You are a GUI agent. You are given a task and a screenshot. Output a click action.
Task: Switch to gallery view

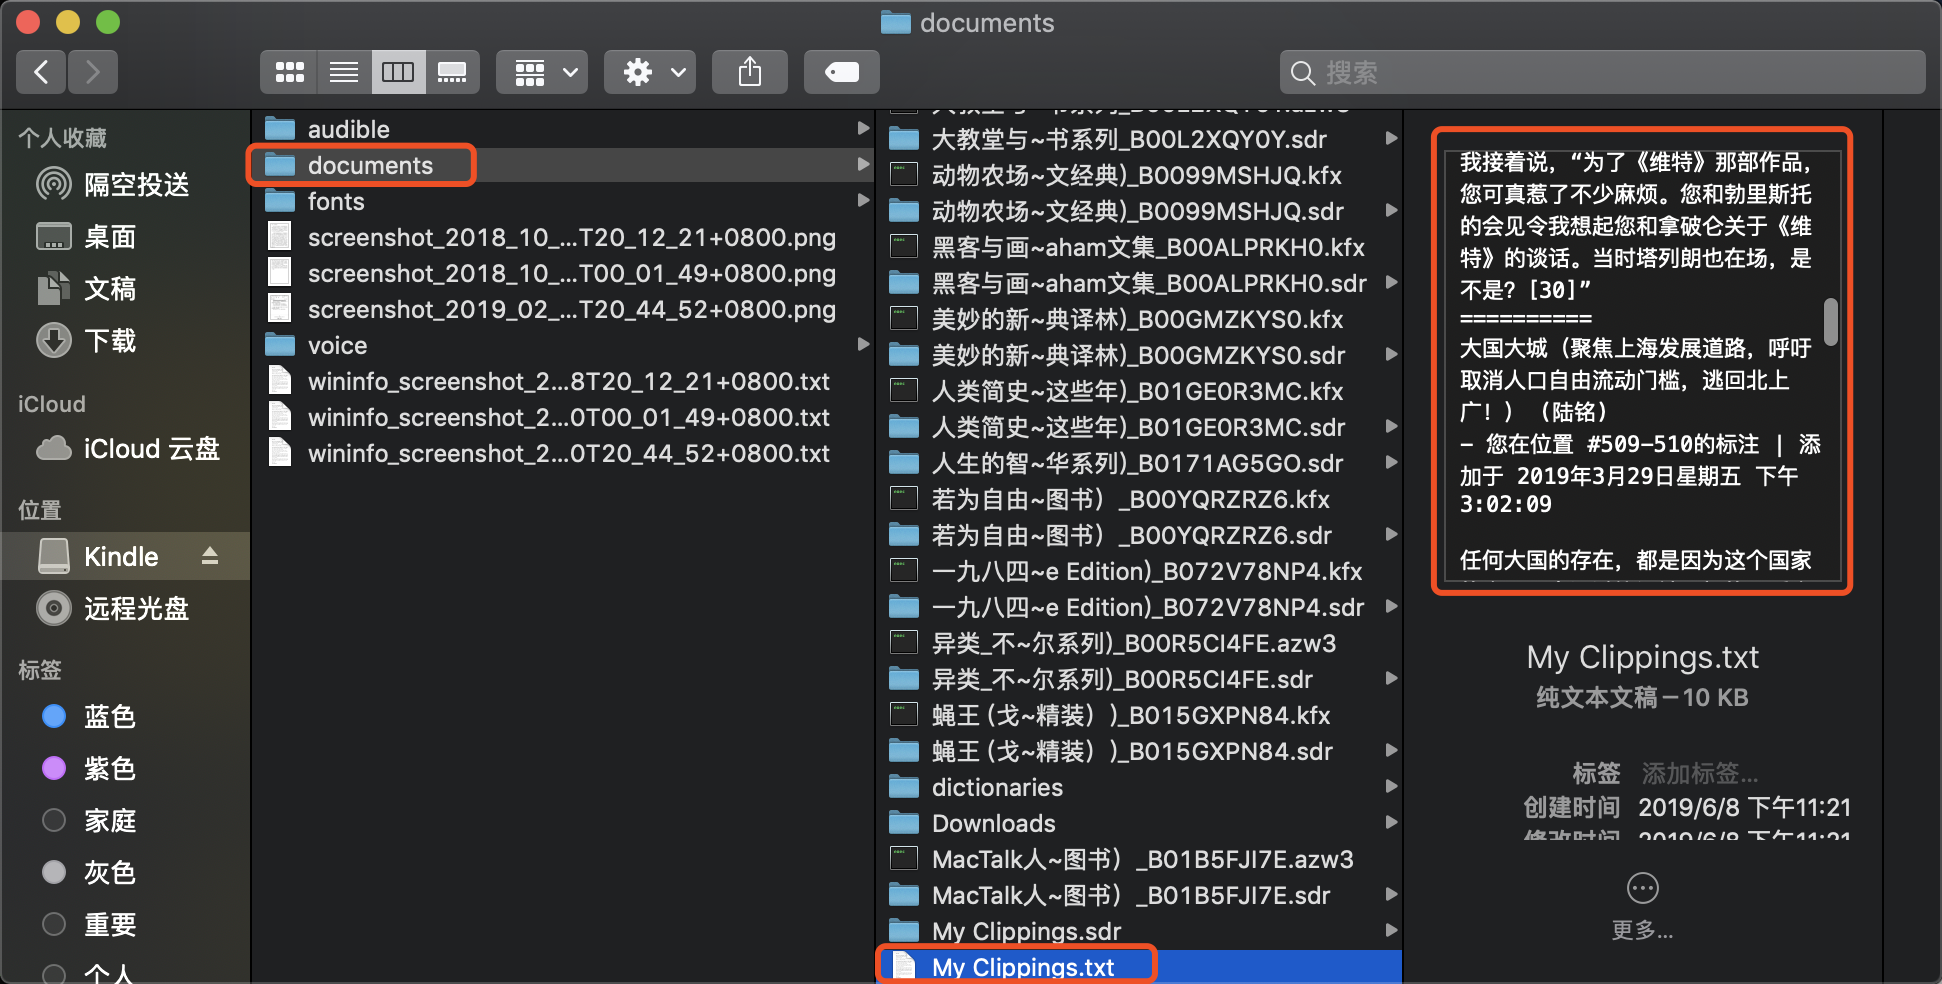[452, 72]
